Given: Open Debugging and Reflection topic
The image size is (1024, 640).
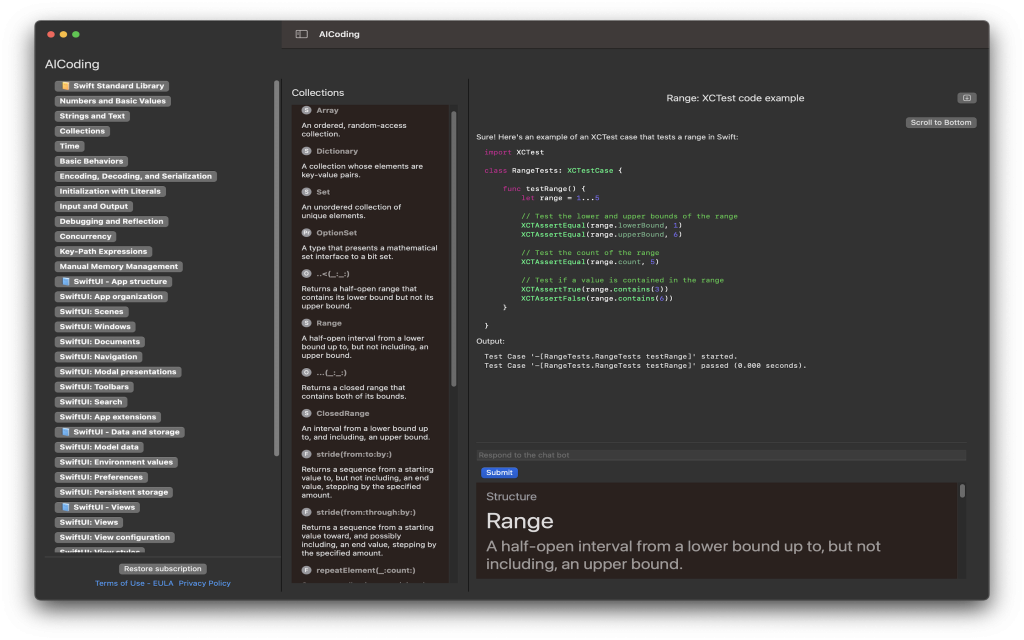Looking at the screenshot, I should pos(112,221).
